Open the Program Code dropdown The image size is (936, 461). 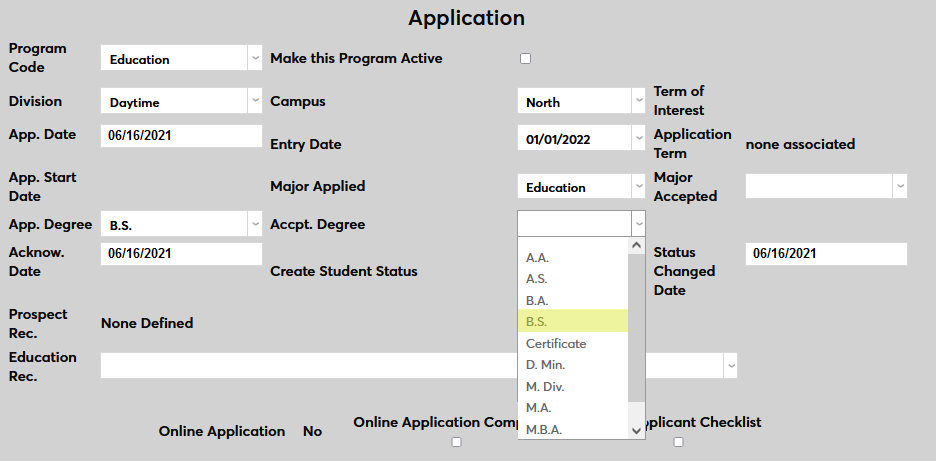tap(181, 58)
